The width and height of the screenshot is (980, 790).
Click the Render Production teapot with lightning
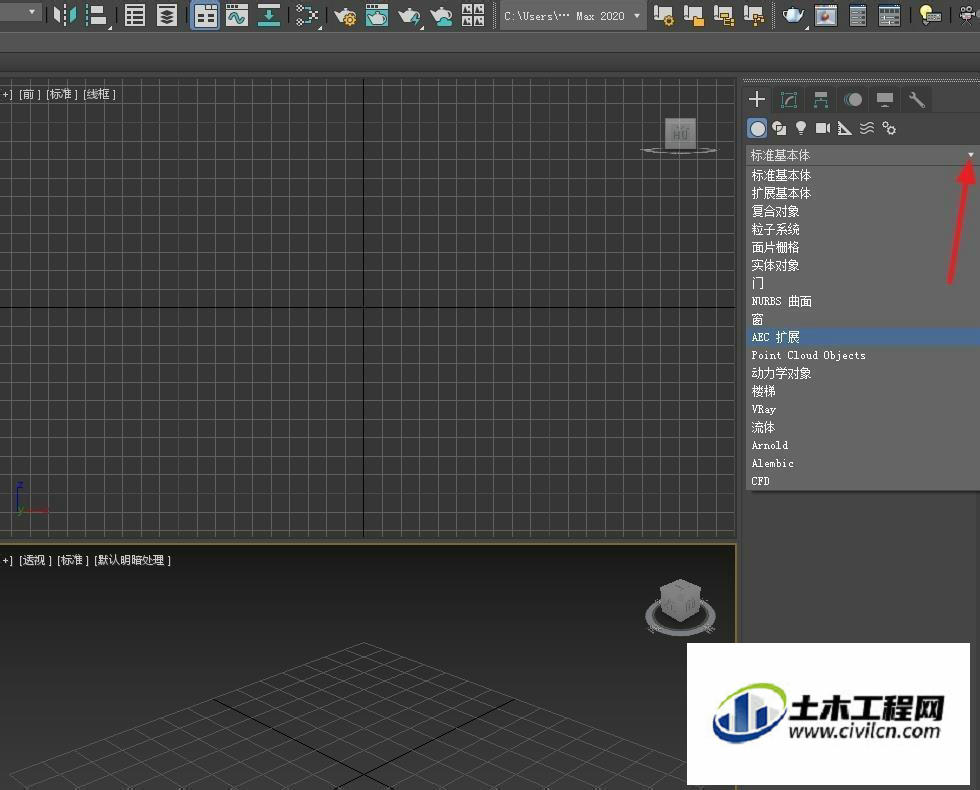click(x=409, y=15)
